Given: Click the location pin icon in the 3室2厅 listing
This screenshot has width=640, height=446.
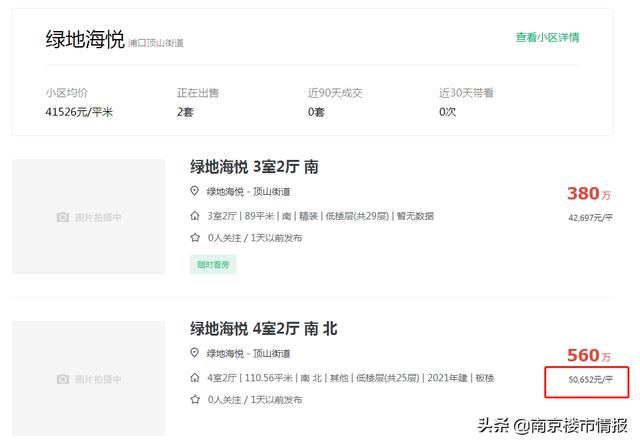Looking at the screenshot, I should [195, 191].
